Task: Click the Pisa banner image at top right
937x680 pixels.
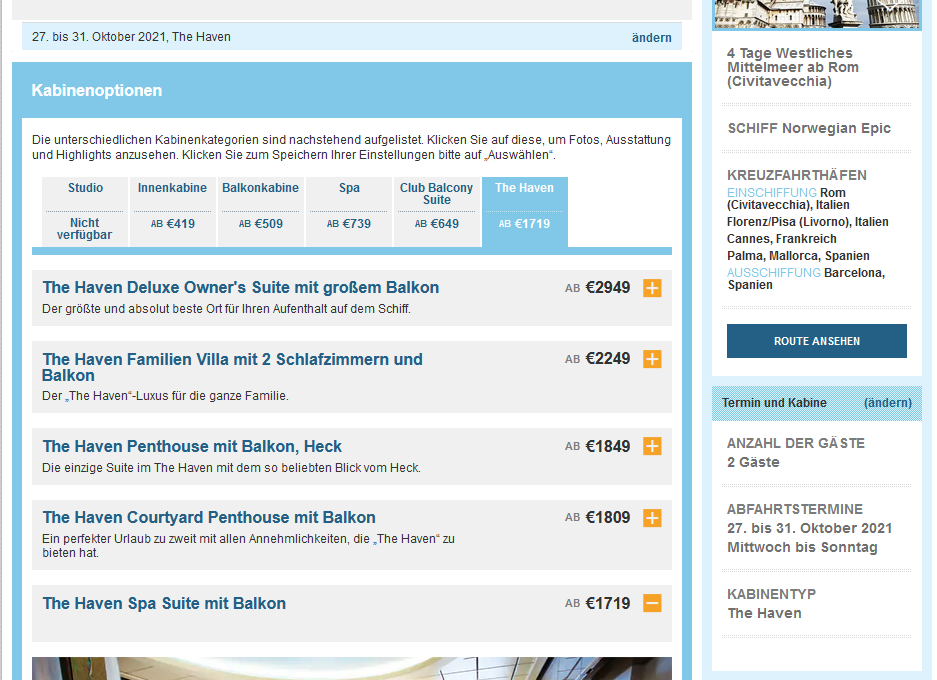Action: (815, 14)
